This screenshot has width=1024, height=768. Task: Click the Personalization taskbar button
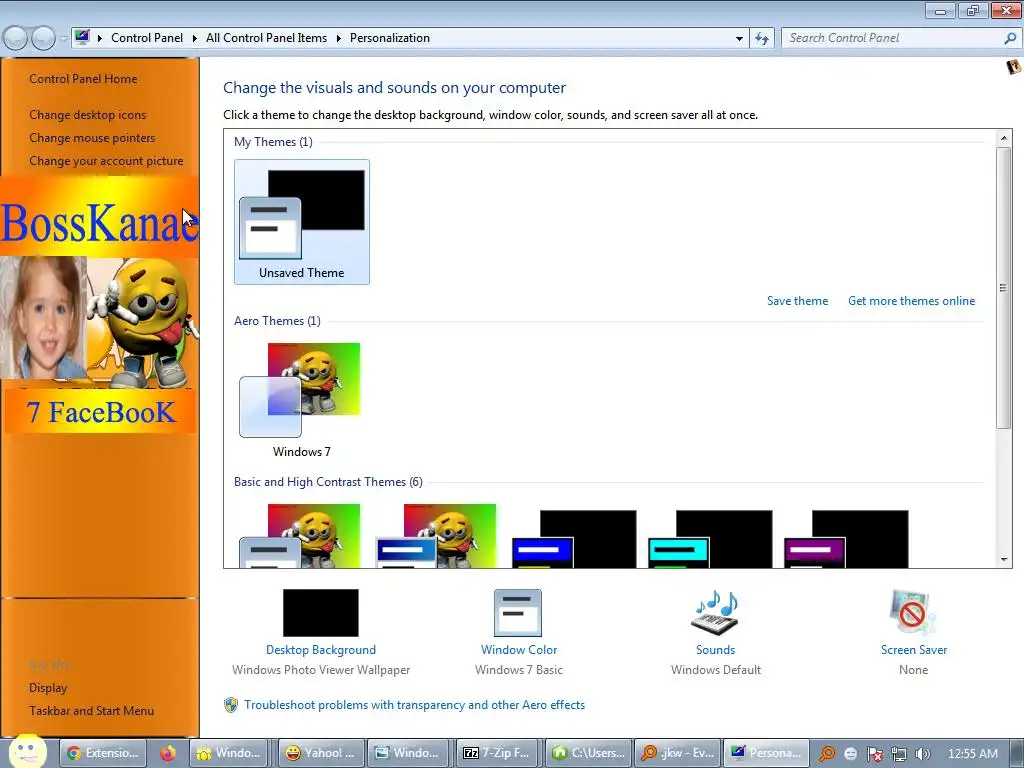(767, 753)
